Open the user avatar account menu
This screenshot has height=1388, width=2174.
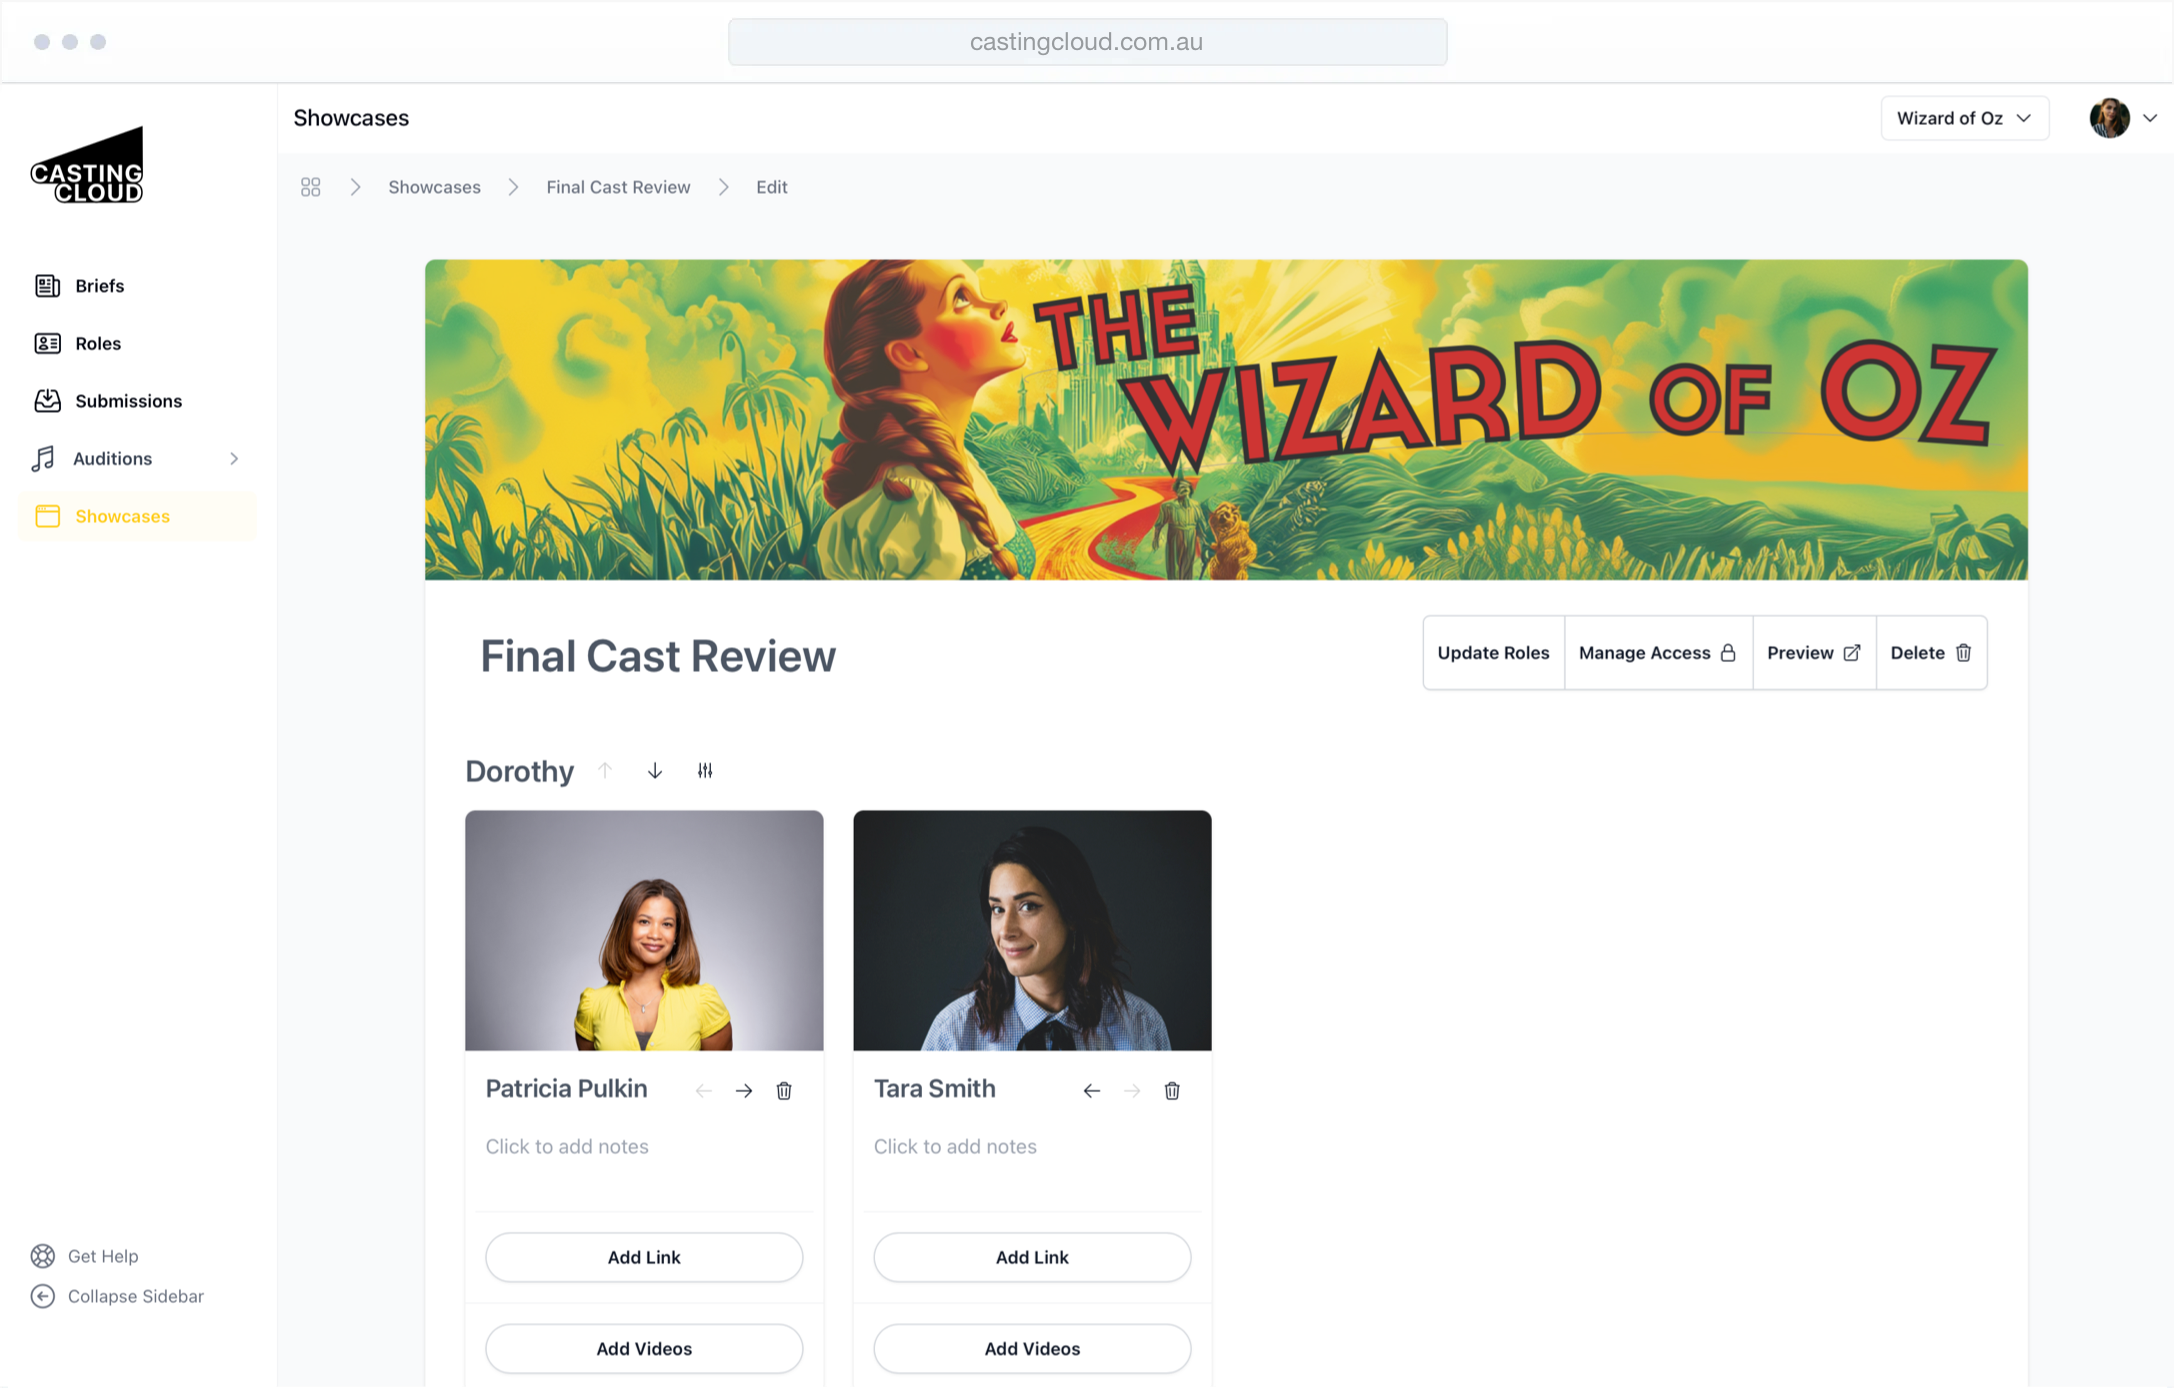tap(2122, 118)
